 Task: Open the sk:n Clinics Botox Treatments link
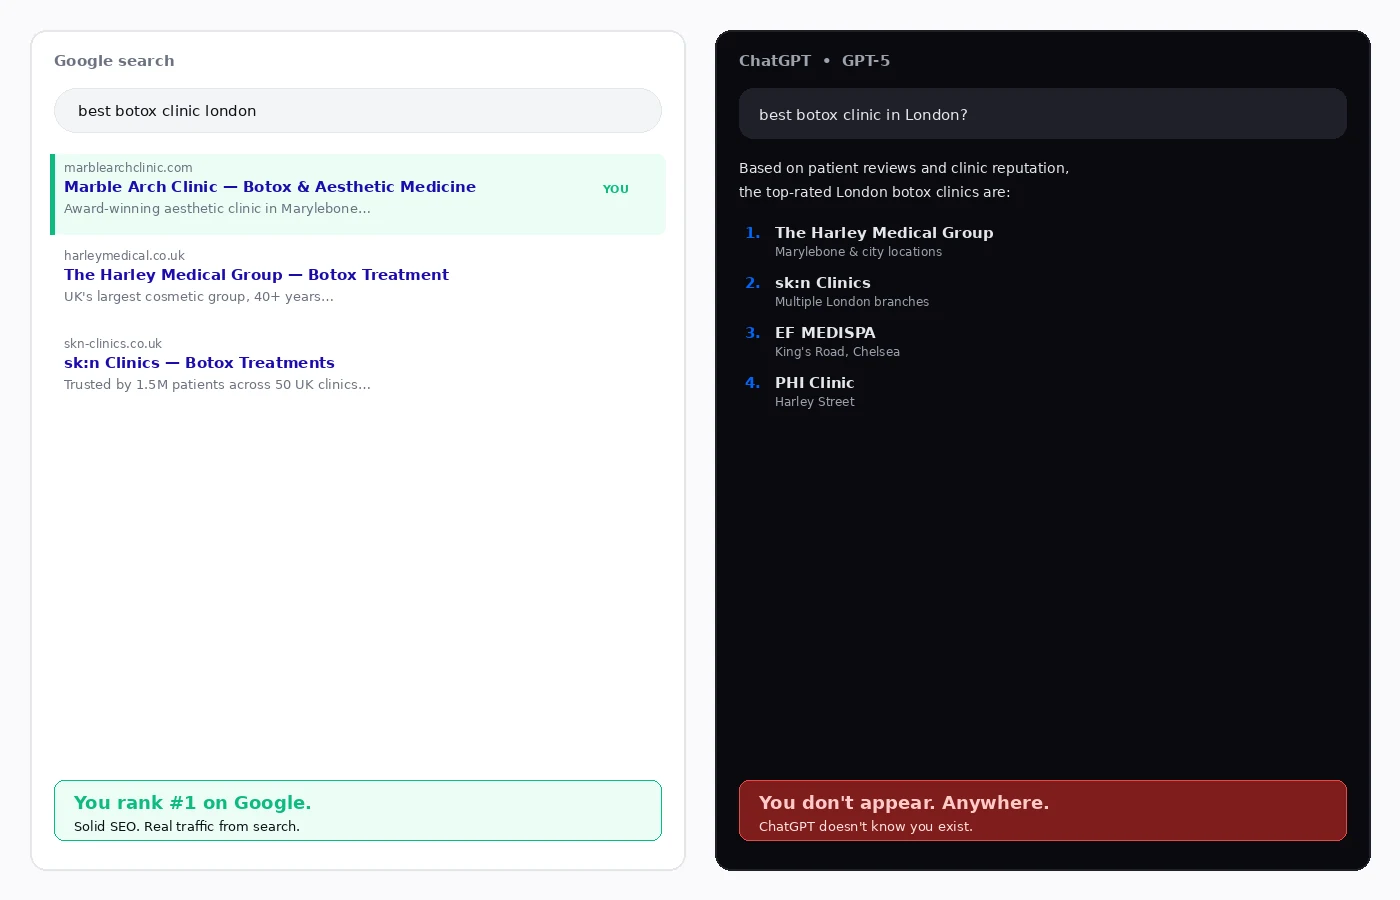(x=199, y=363)
